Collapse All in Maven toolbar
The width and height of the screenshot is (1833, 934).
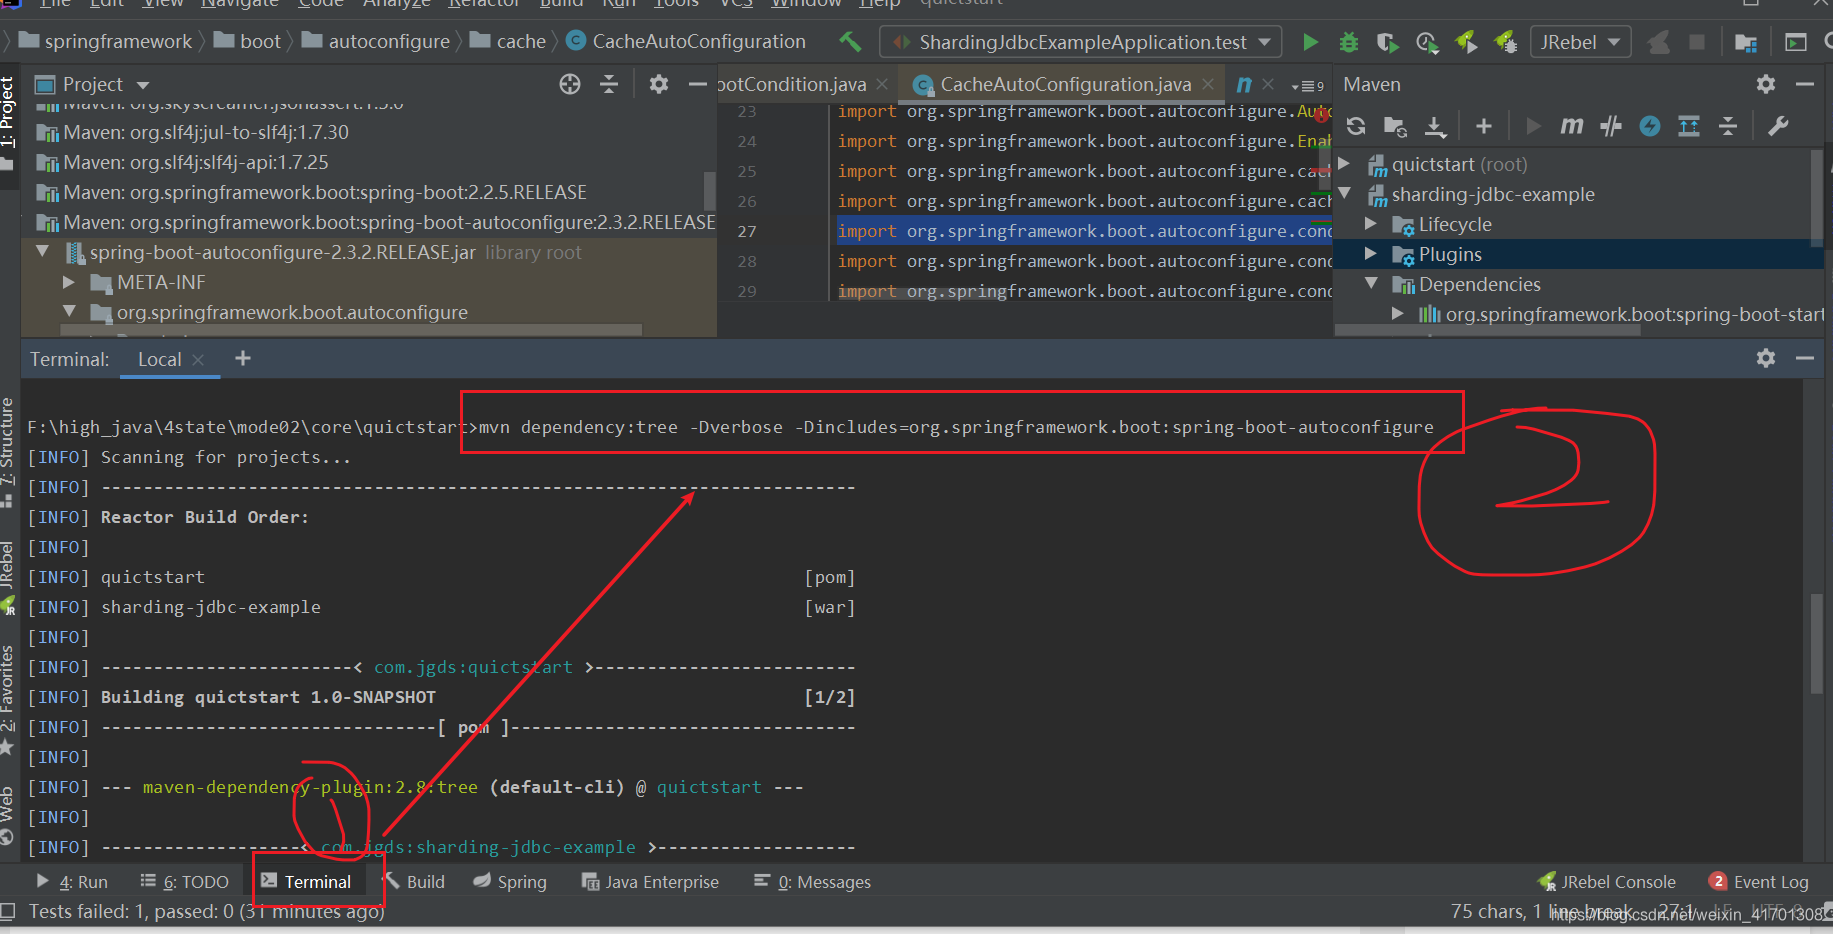coord(1728,126)
